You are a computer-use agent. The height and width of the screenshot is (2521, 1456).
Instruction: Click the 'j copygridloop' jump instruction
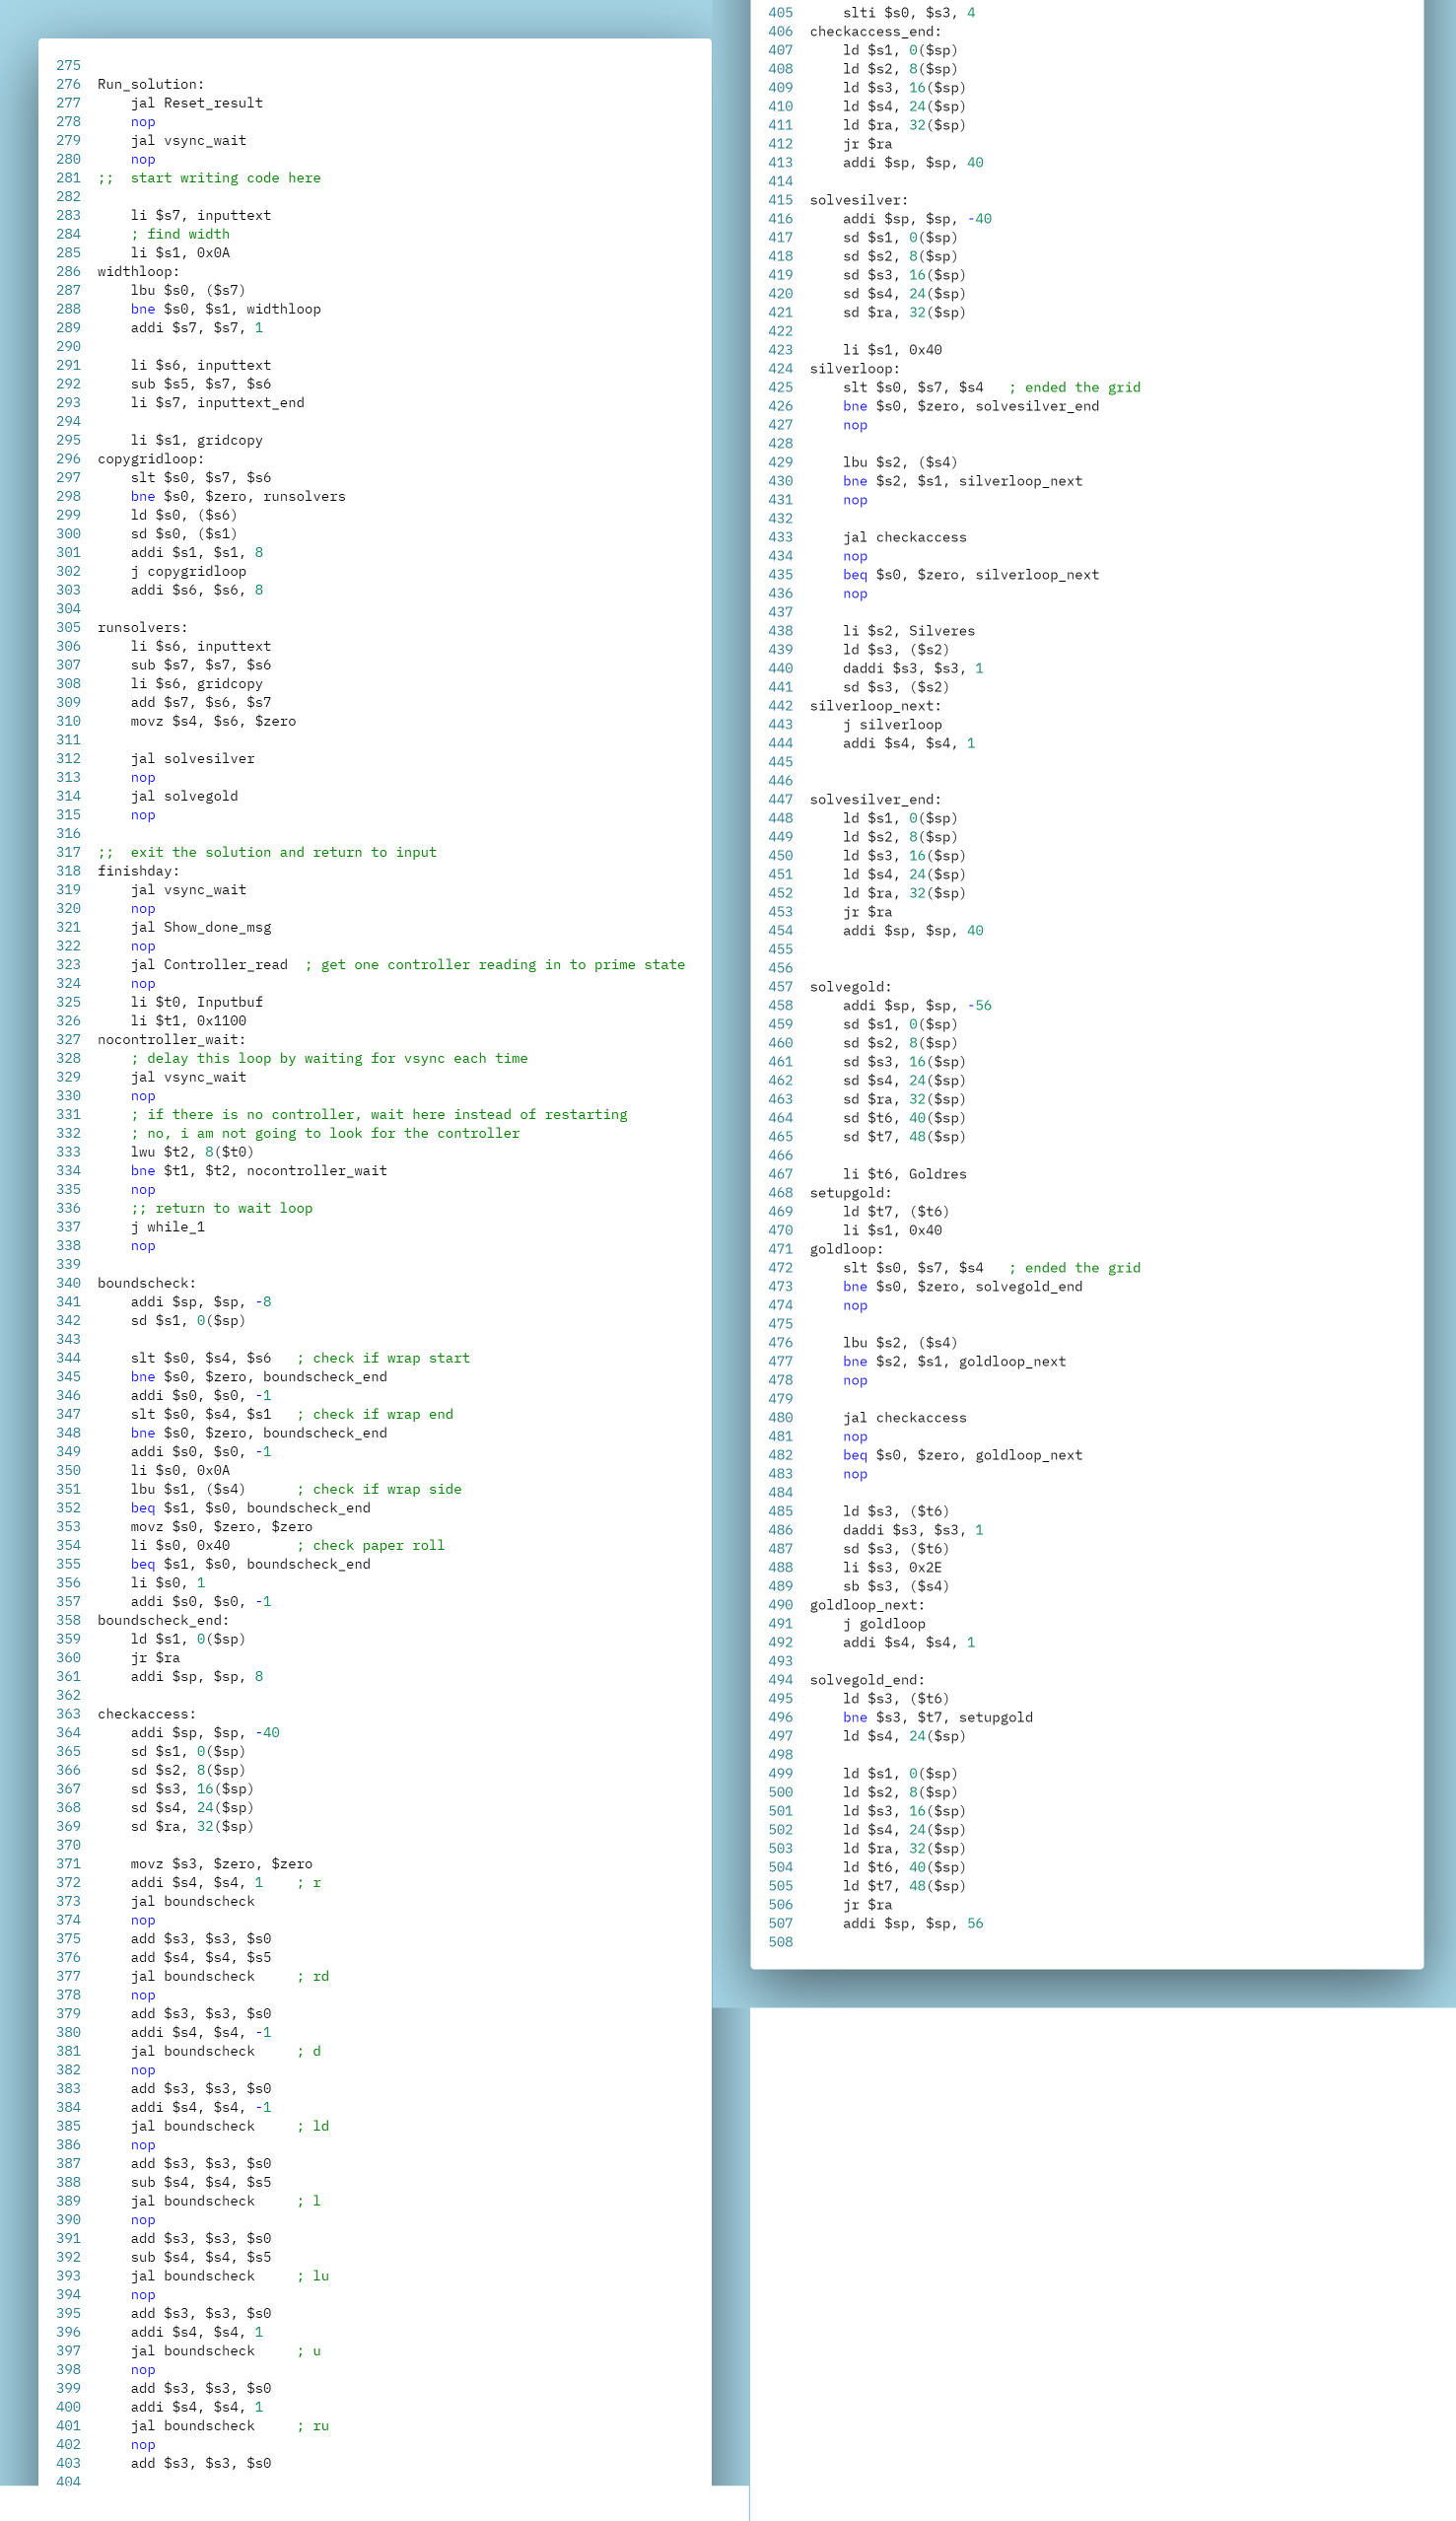coord(188,571)
